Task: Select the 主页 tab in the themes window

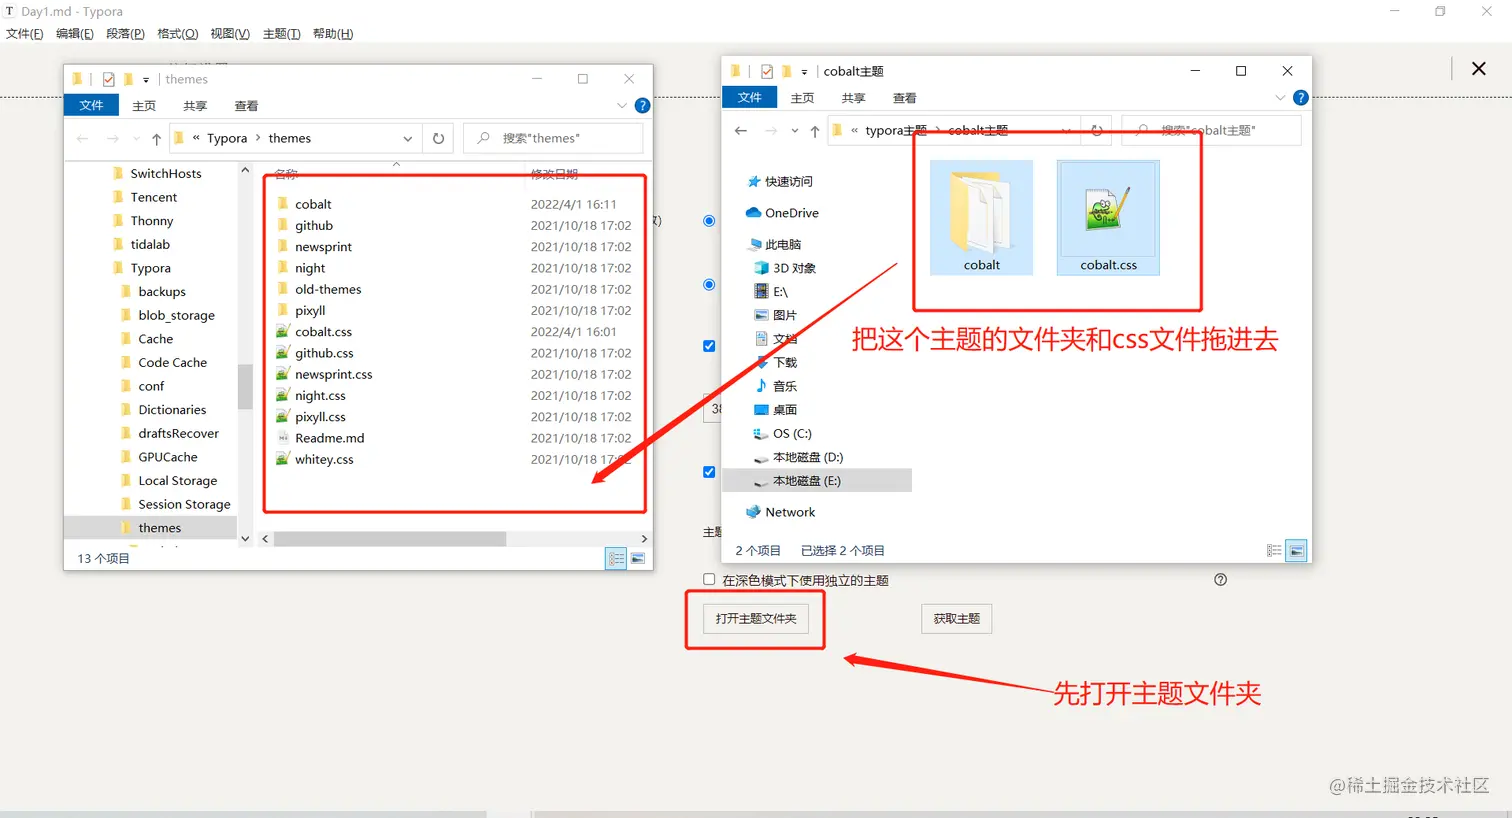Action: [144, 105]
